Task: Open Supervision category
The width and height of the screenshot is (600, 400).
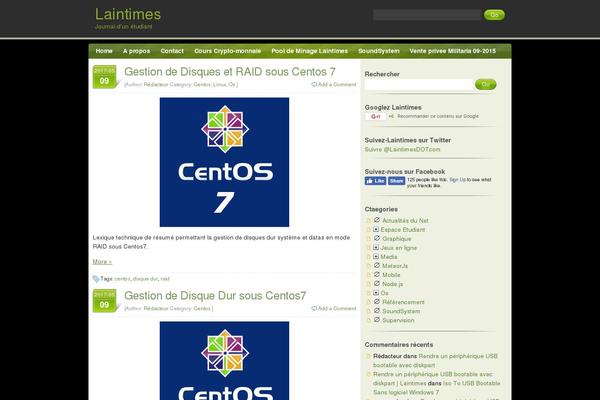Action: click(x=398, y=320)
